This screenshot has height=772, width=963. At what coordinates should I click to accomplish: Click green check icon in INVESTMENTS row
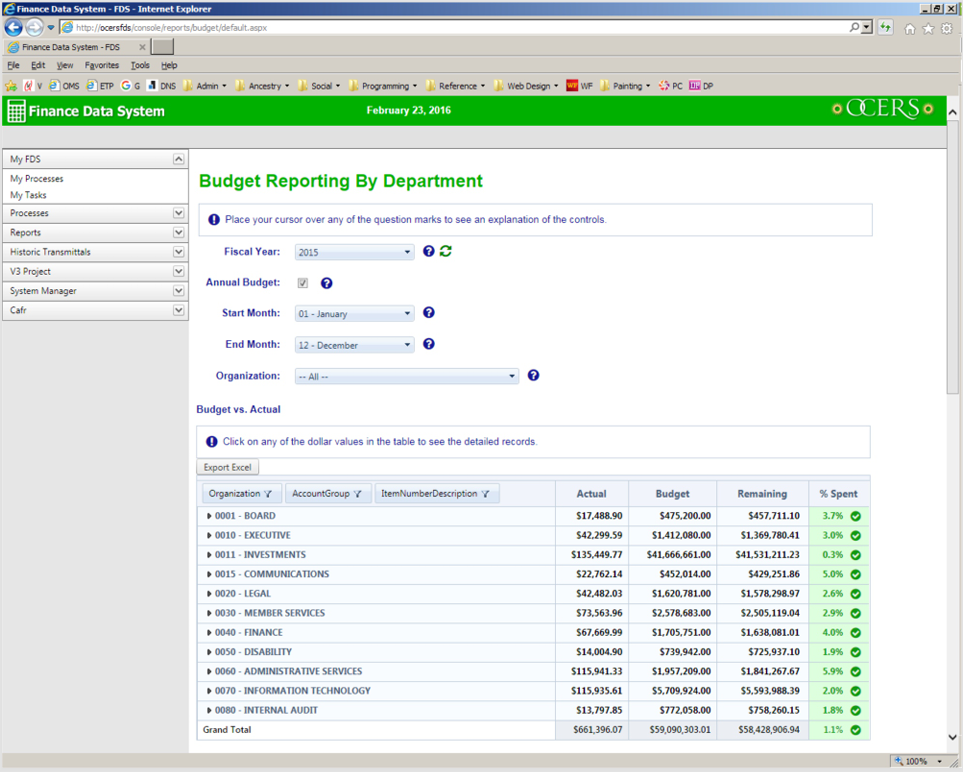856,555
